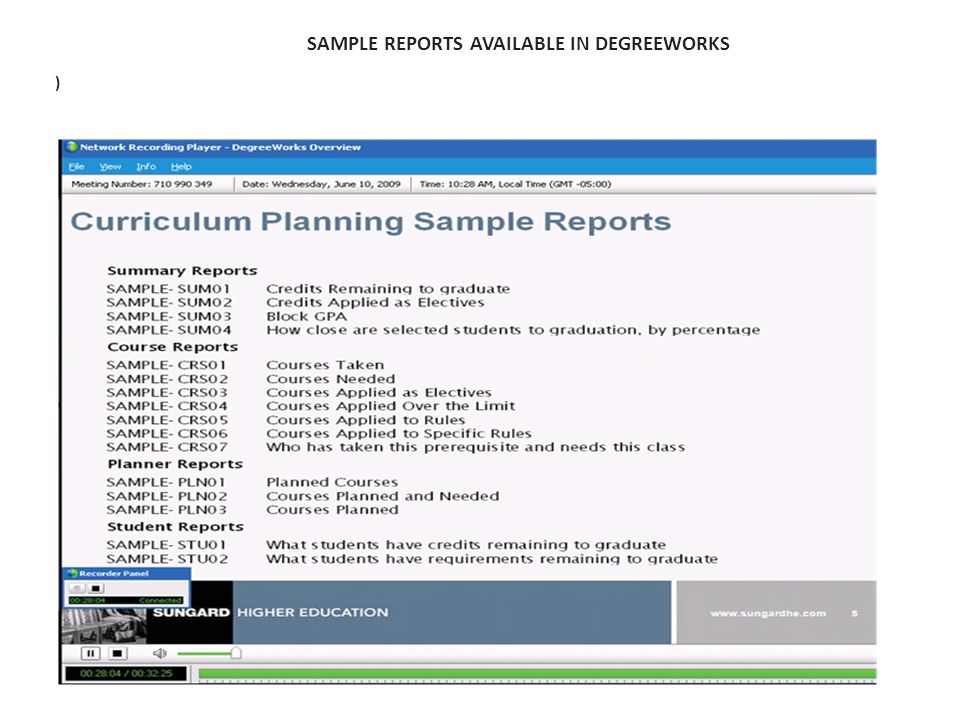960x720 pixels.
Task: Click SAMPLE-PLN02 Courses Planned and Needed
Action: tap(302, 496)
